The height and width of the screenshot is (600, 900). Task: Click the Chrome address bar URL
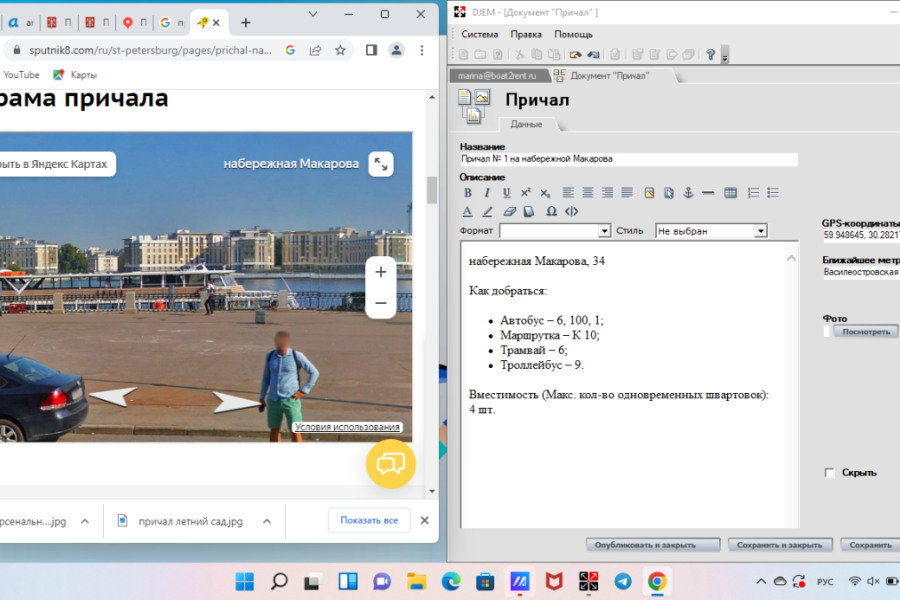point(150,51)
